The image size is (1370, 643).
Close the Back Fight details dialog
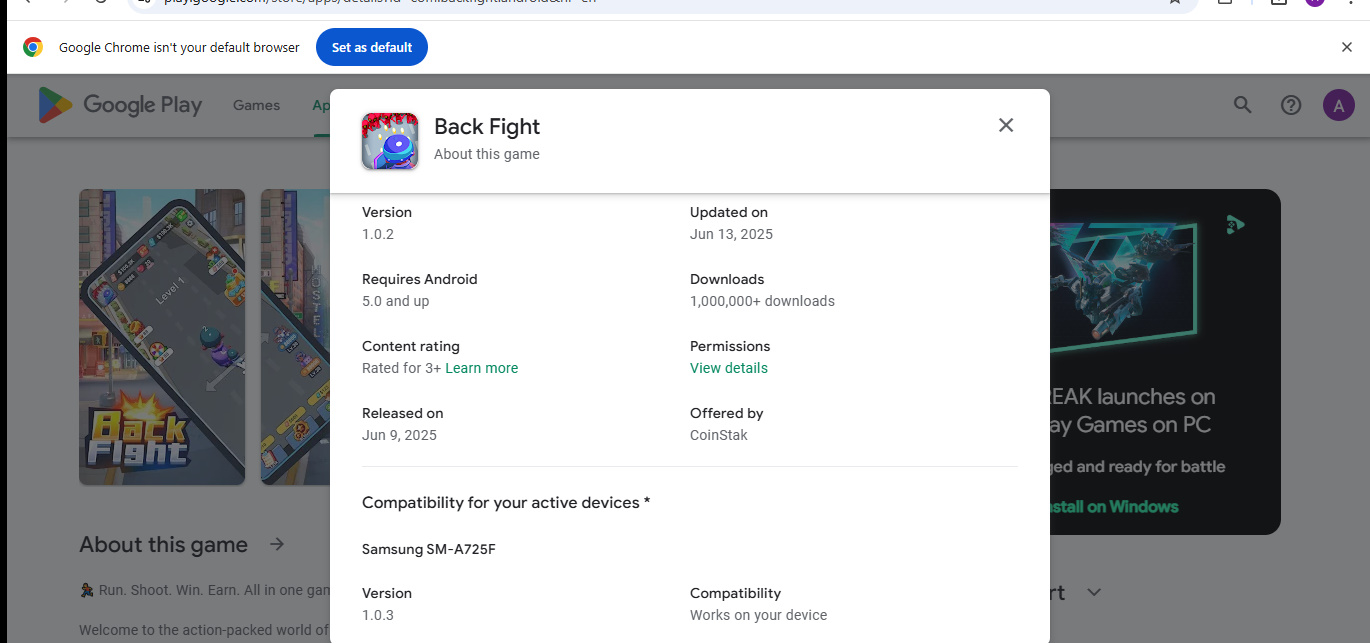click(x=1006, y=125)
